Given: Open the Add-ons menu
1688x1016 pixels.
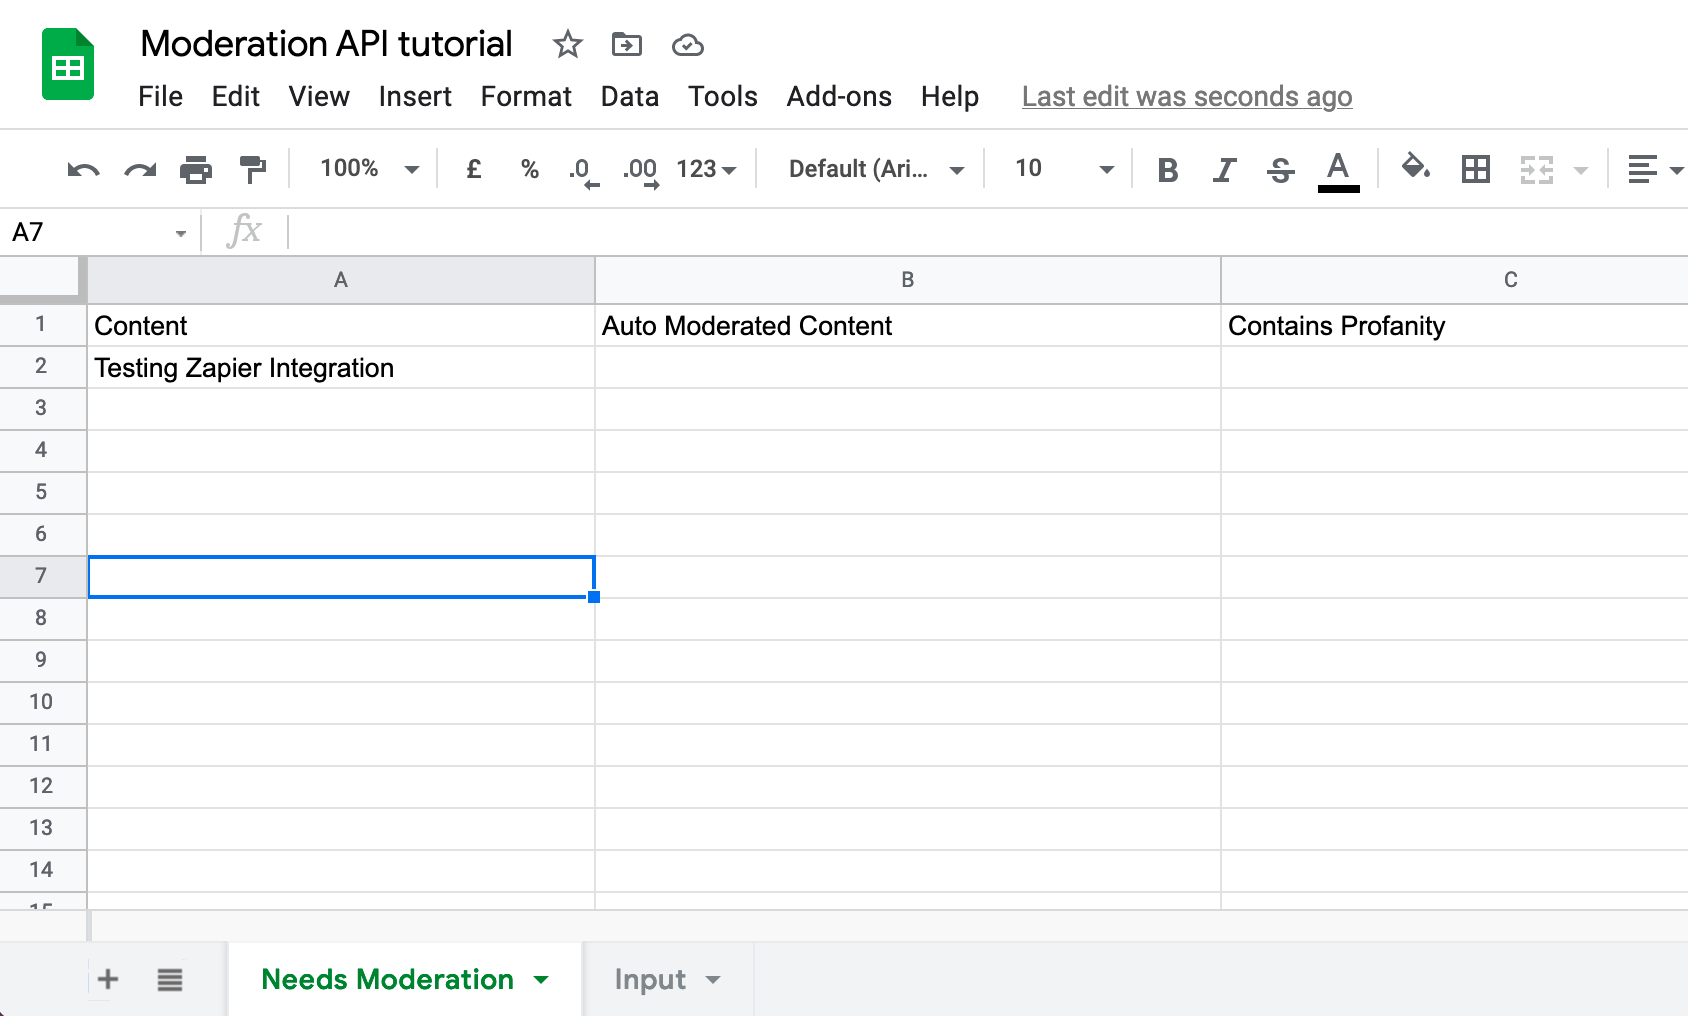Looking at the screenshot, I should pyautogui.click(x=839, y=96).
